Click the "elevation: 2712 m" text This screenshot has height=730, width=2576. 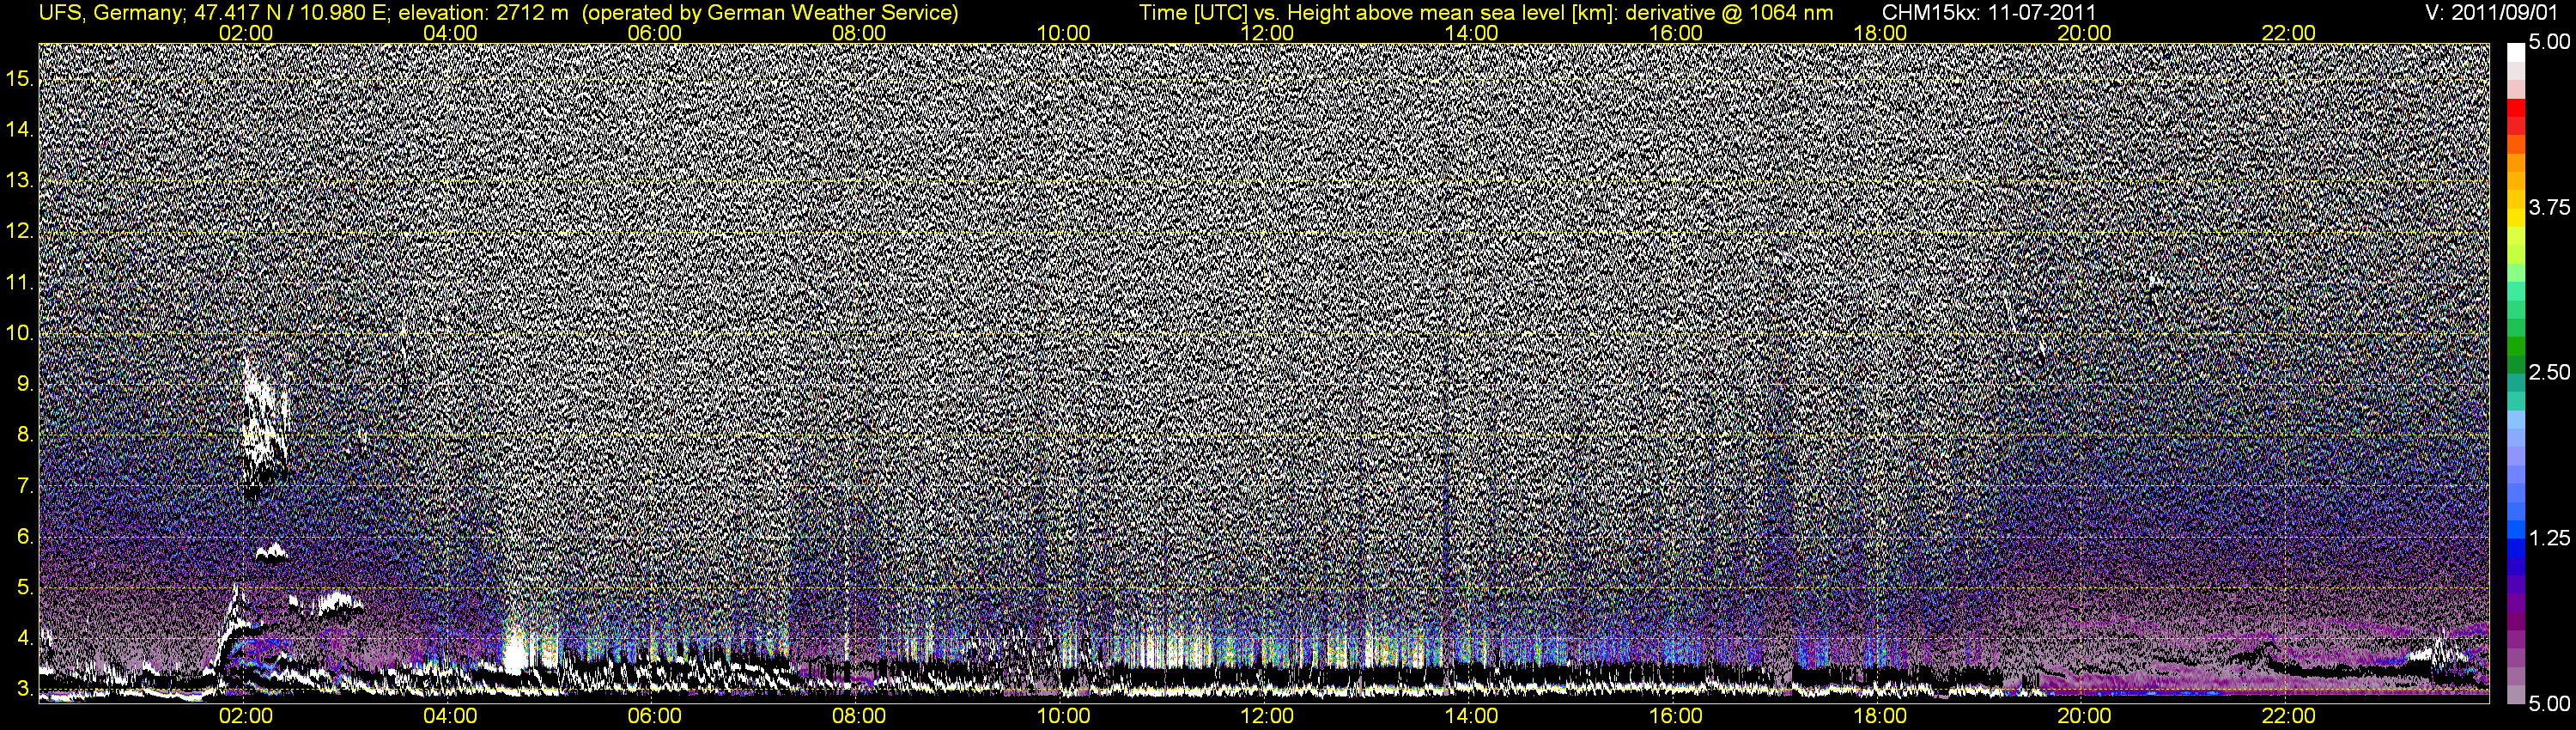[484, 12]
